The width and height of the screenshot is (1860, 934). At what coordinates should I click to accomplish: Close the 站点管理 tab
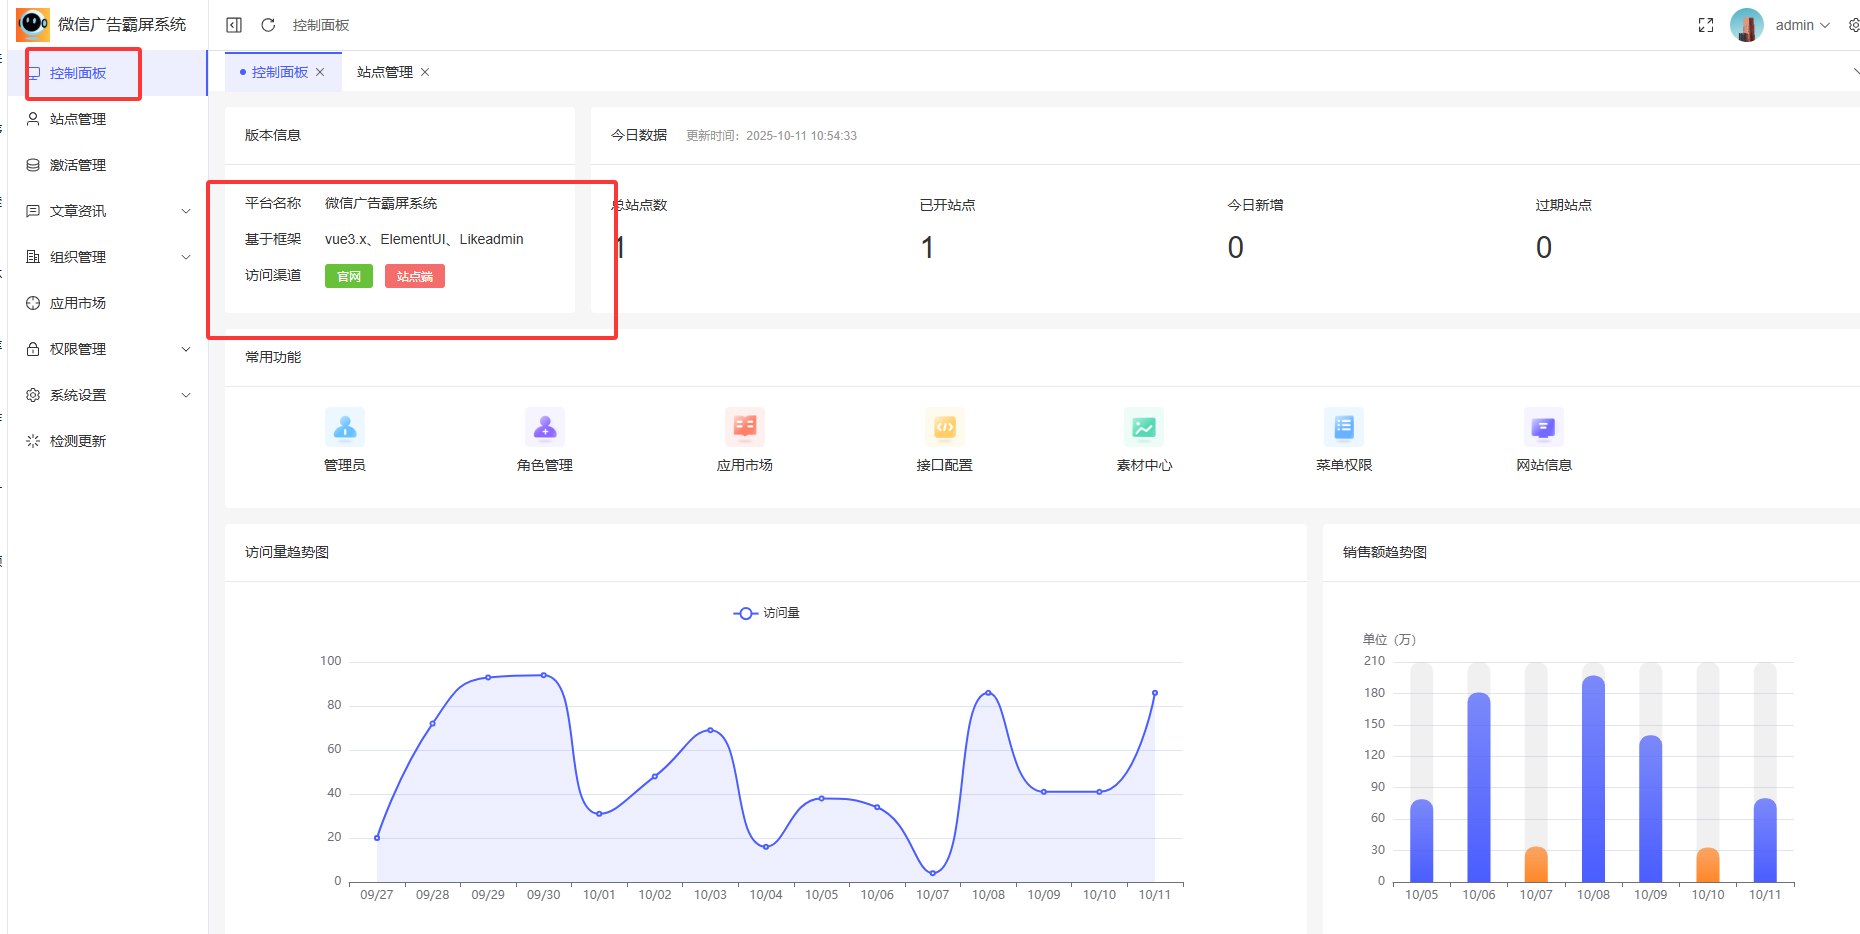(x=425, y=72)
